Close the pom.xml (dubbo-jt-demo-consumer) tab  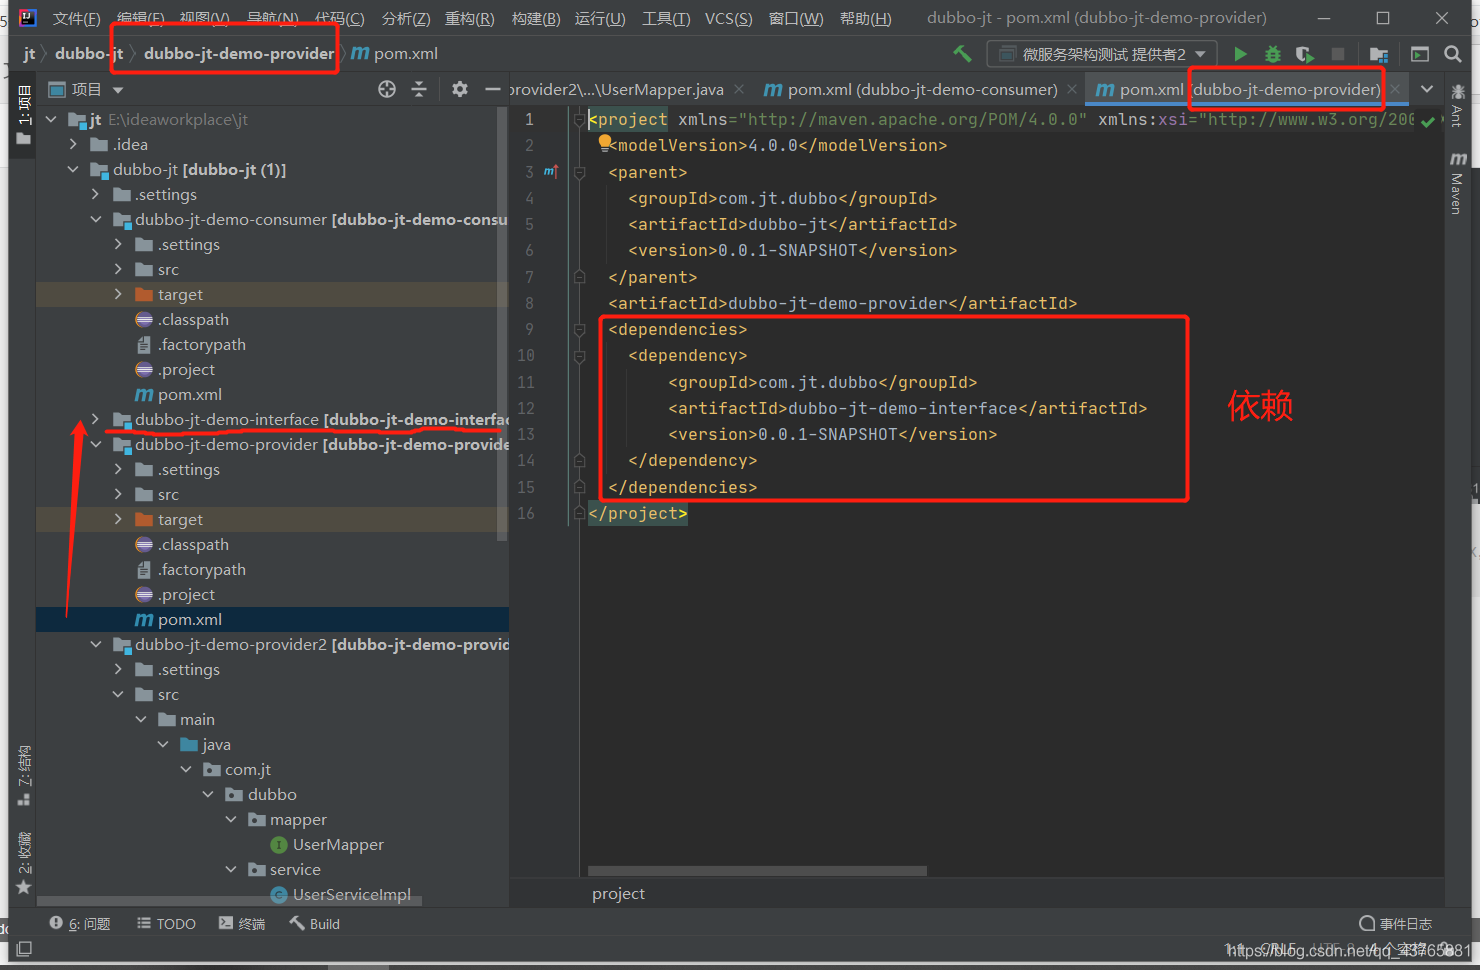pos(1072,89)
